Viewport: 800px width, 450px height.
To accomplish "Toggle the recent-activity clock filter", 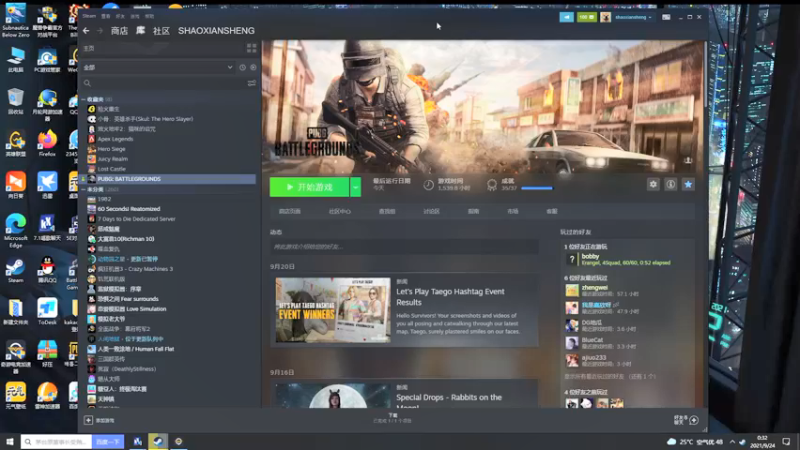I will pos(242,67).
